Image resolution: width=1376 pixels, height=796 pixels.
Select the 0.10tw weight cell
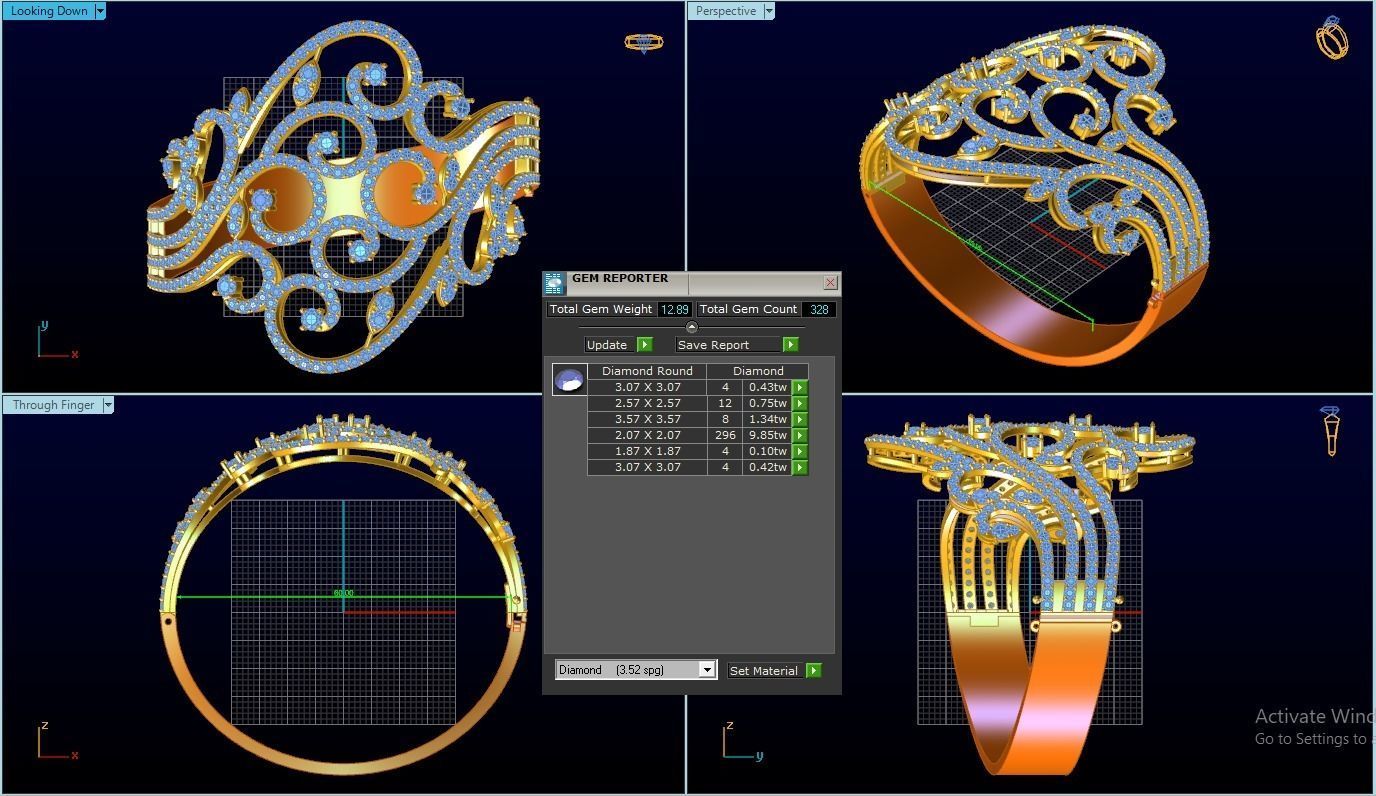[768, 451]
